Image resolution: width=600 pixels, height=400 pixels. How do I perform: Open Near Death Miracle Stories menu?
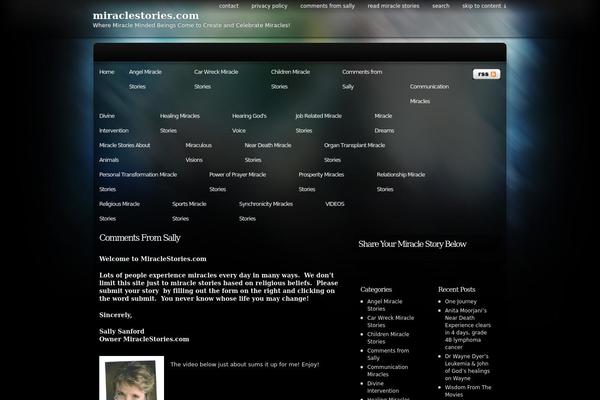click(268, 152)
